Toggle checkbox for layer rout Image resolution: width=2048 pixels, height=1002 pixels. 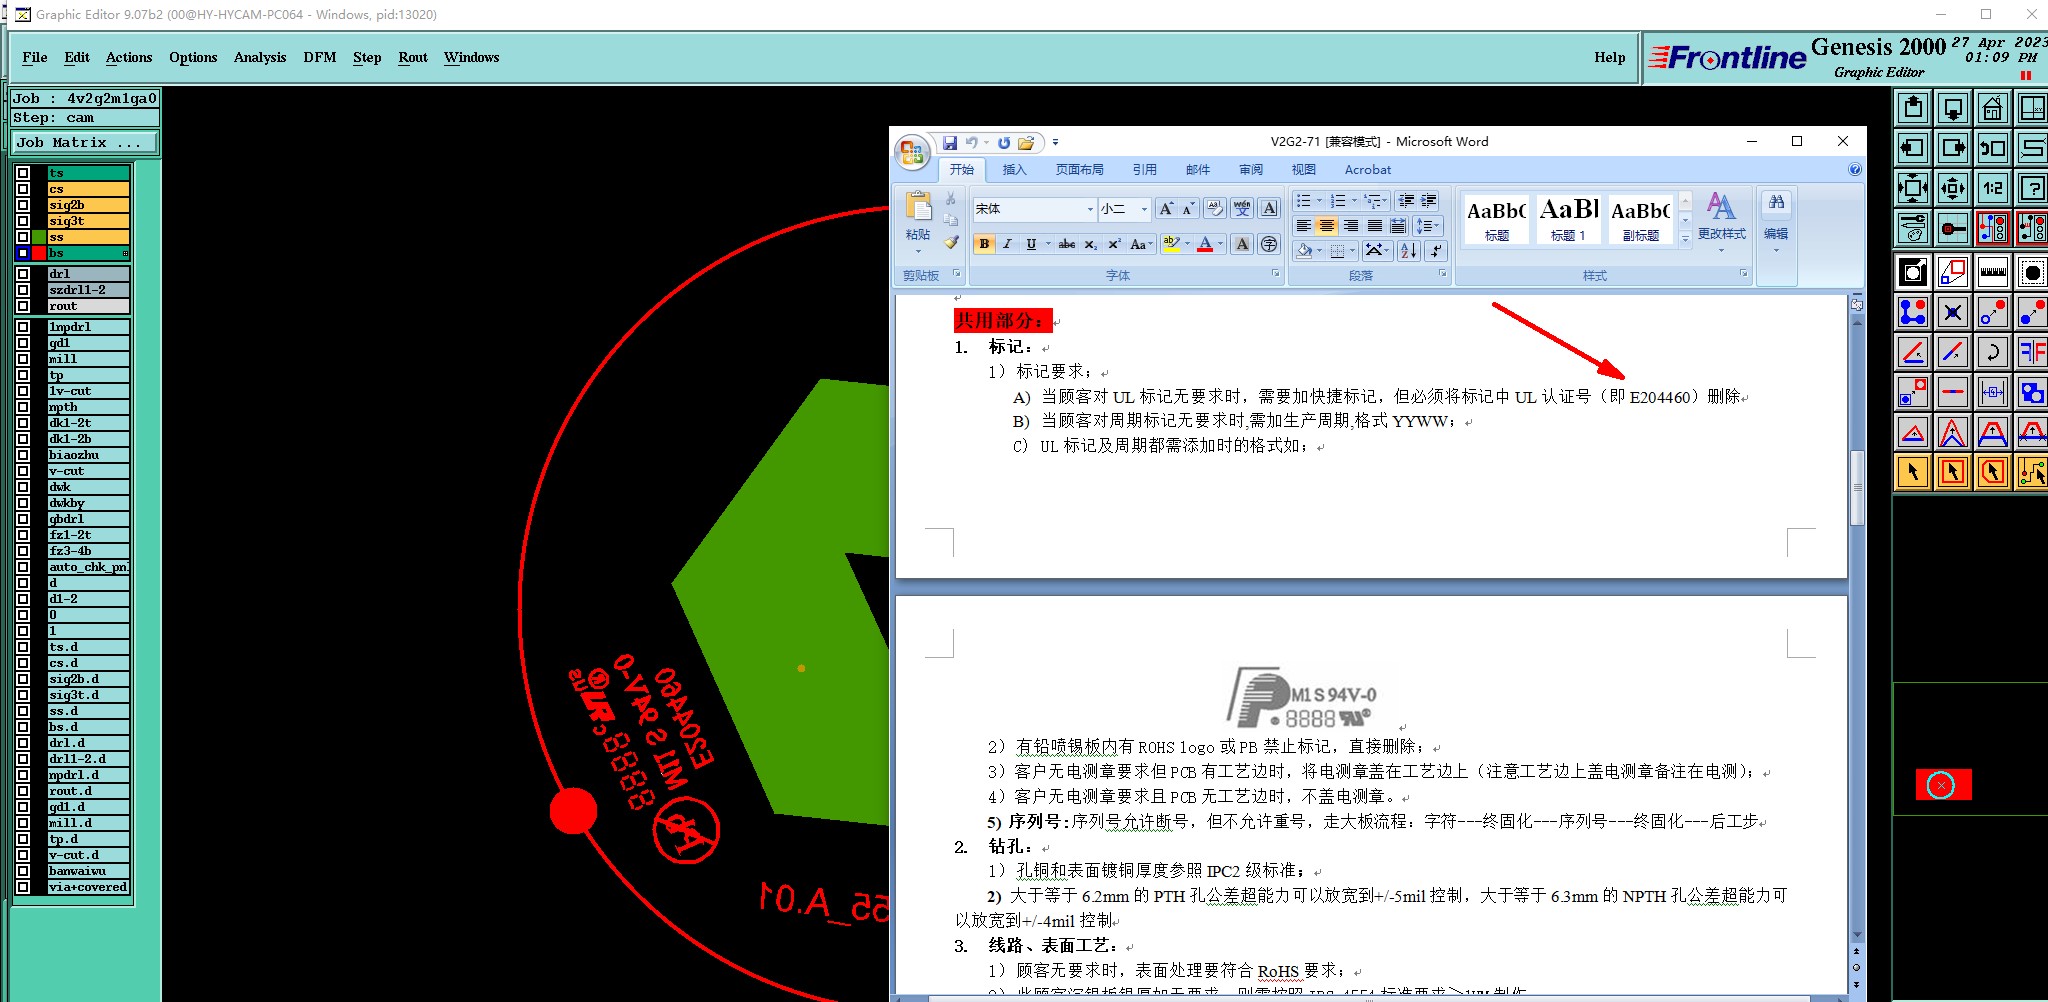23,306
